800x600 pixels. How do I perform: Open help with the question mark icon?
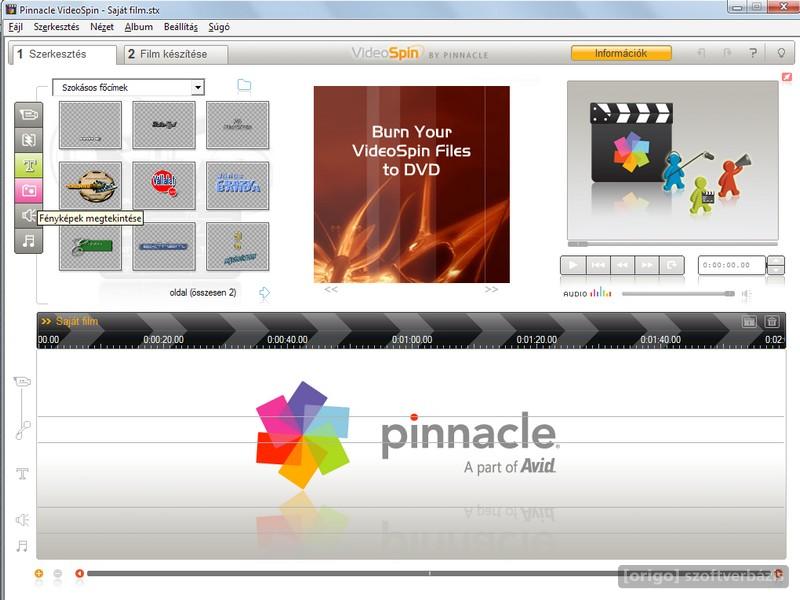[x=753, y=53]
